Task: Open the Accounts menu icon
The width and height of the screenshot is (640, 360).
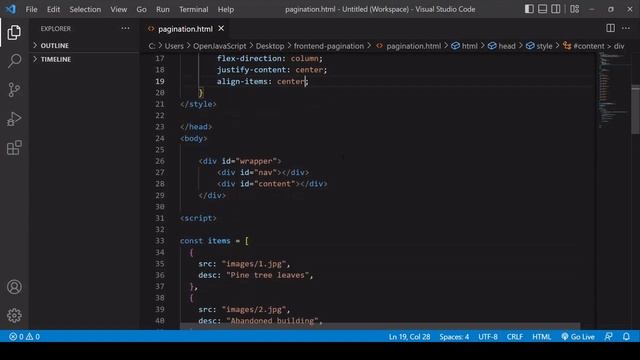Action: 14,287
